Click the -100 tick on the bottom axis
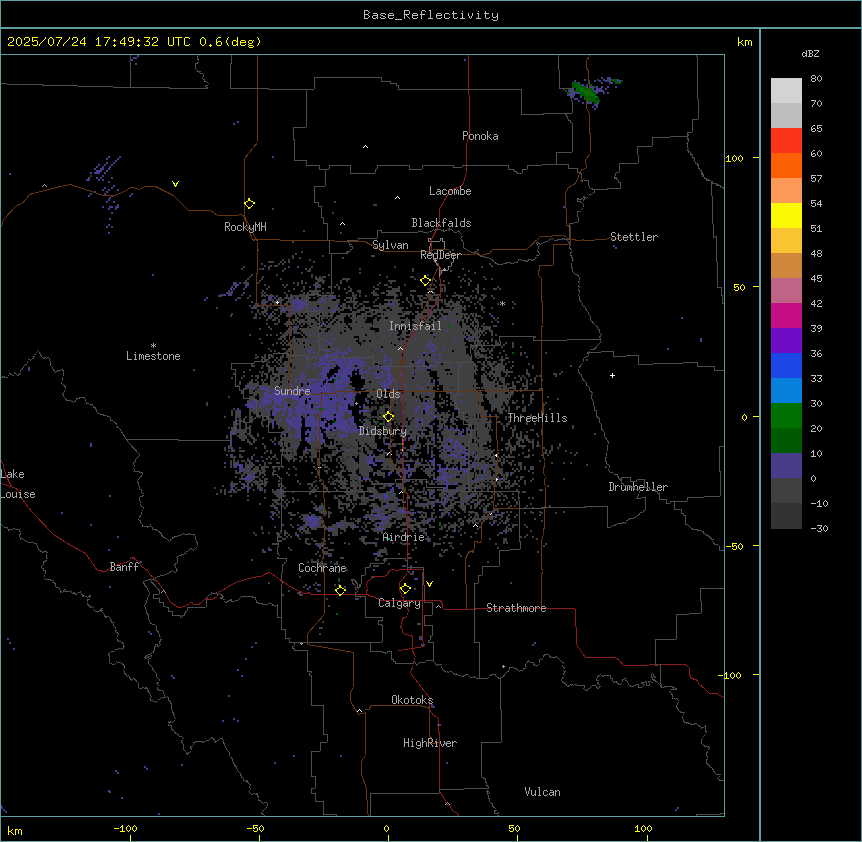The image size is (862, 842). point(125,828)
